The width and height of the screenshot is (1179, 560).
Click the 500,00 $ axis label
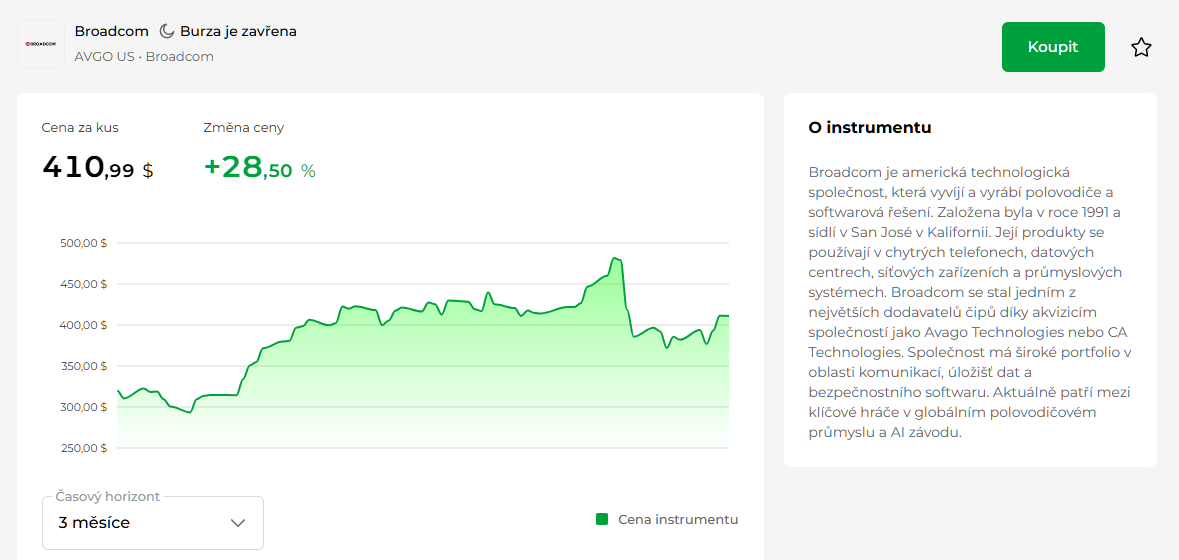(83, 243)
